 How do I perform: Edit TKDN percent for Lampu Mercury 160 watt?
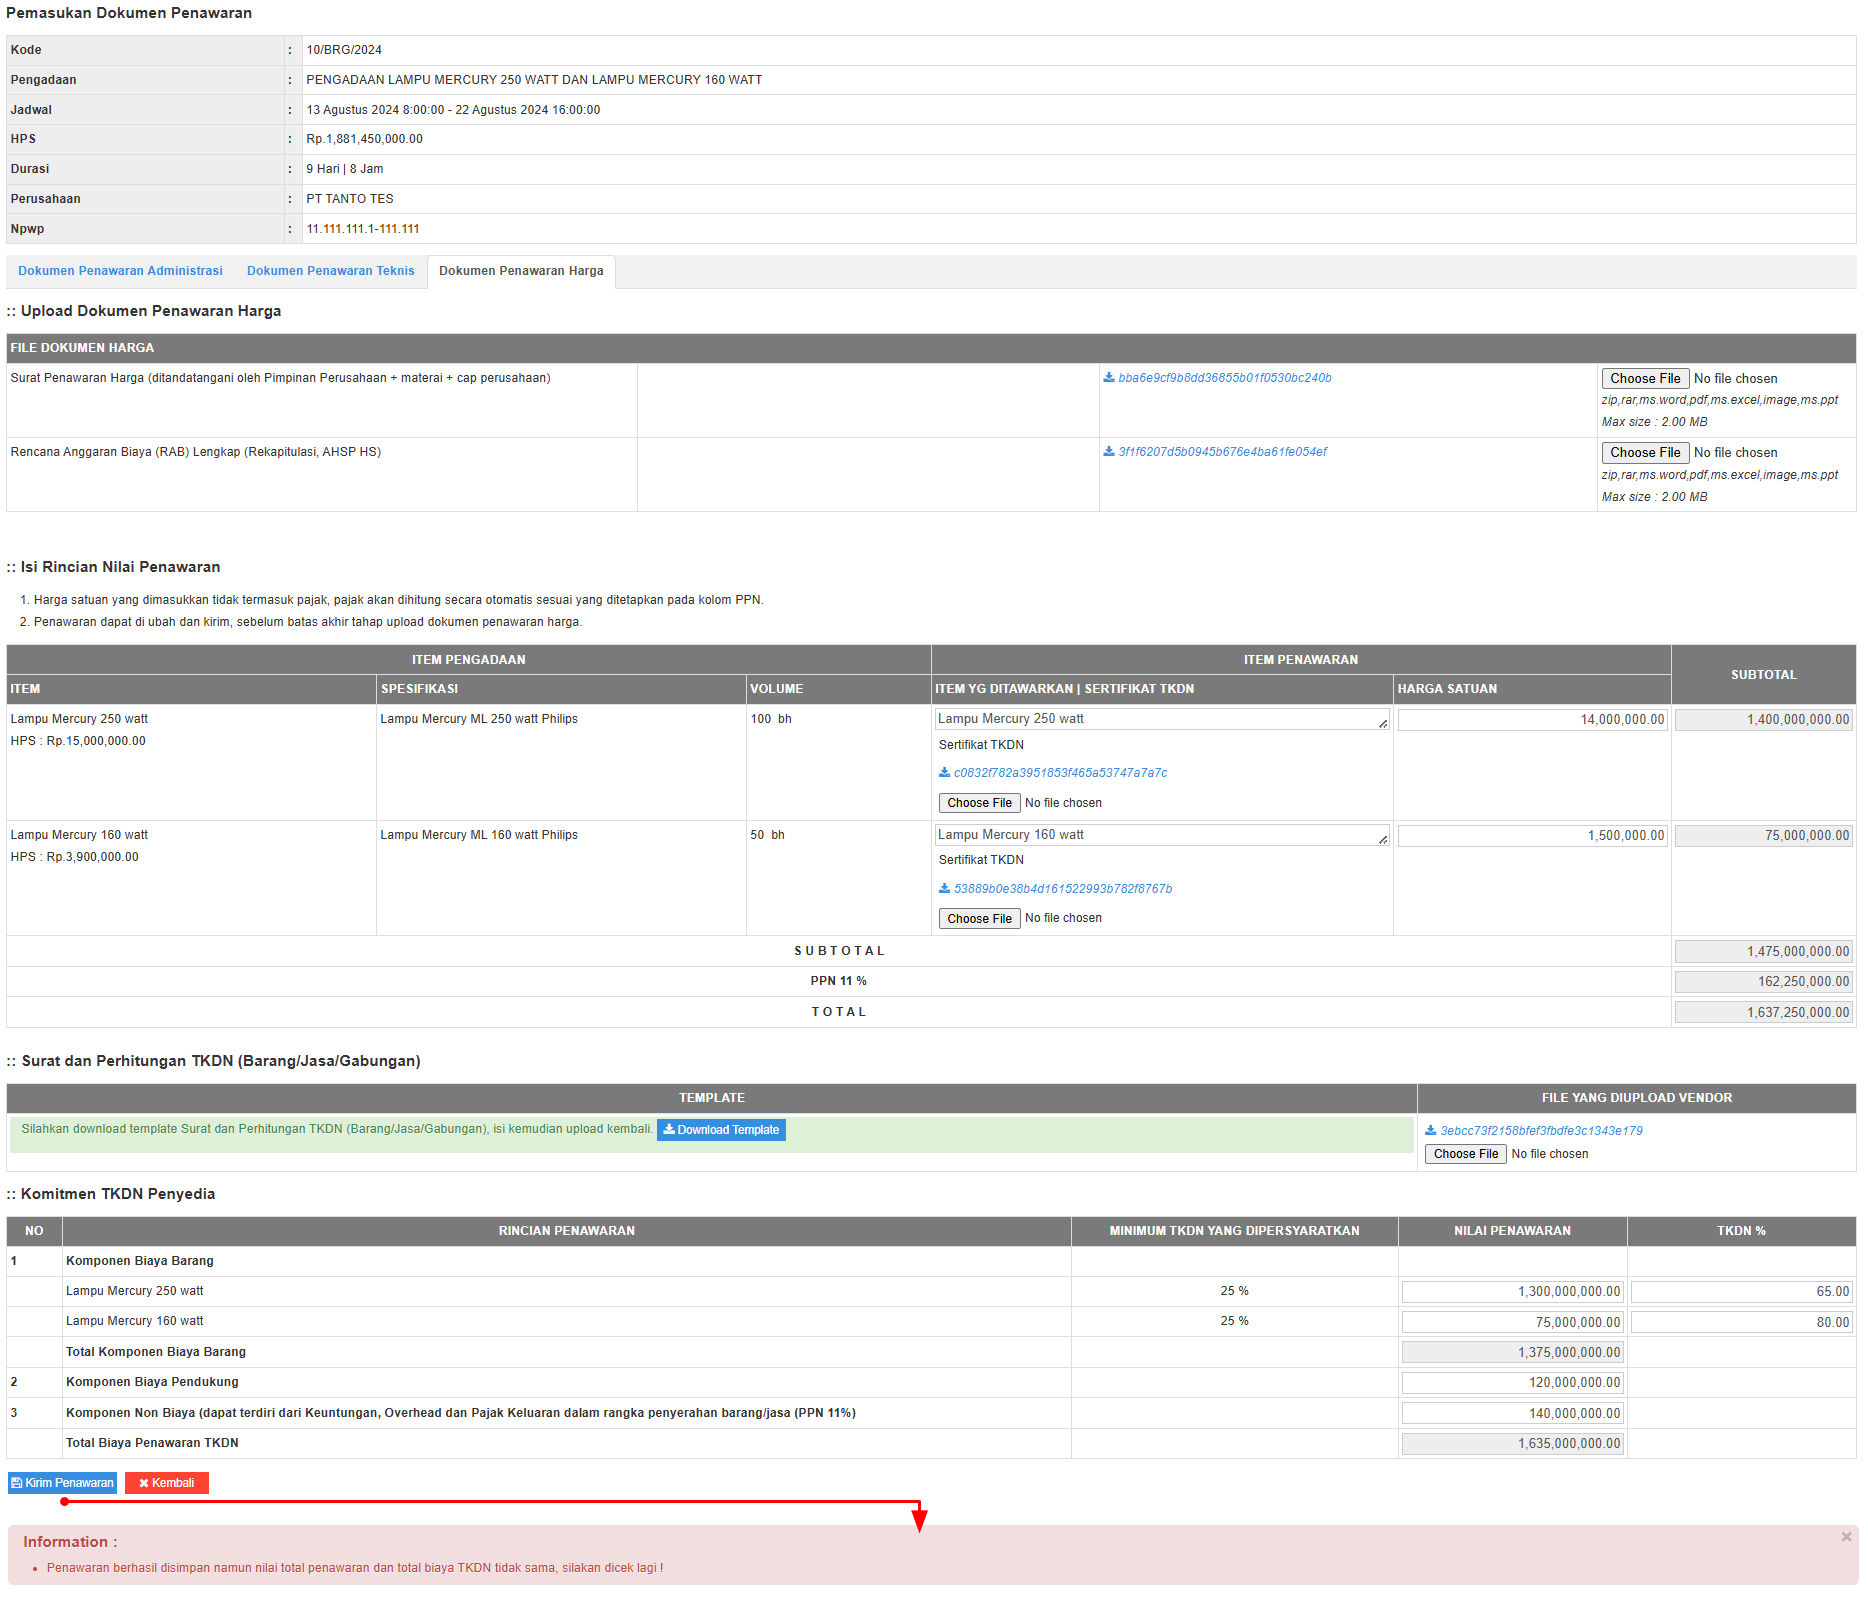point(1740,1322)
